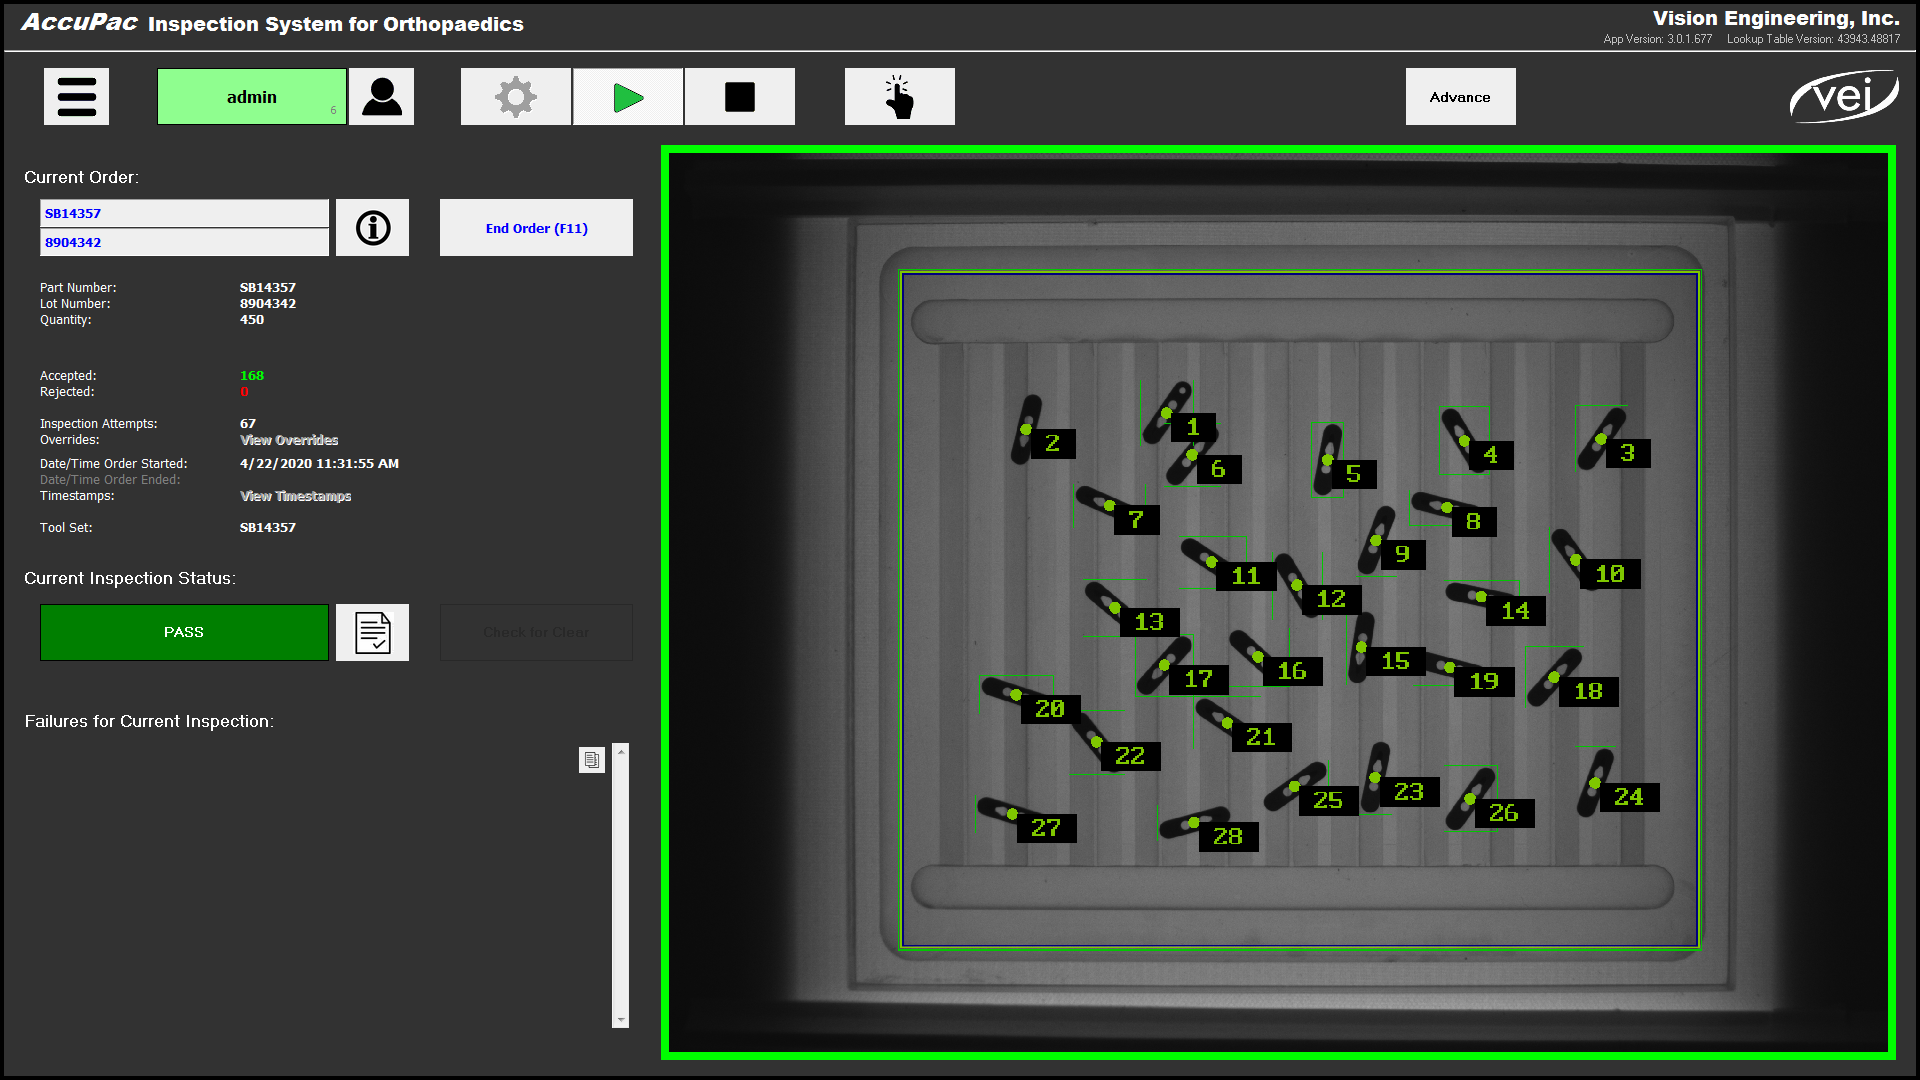Screen dimensions: 1920x1080
Task: Select detected part label 26 in image
Action: [1504, 813]
